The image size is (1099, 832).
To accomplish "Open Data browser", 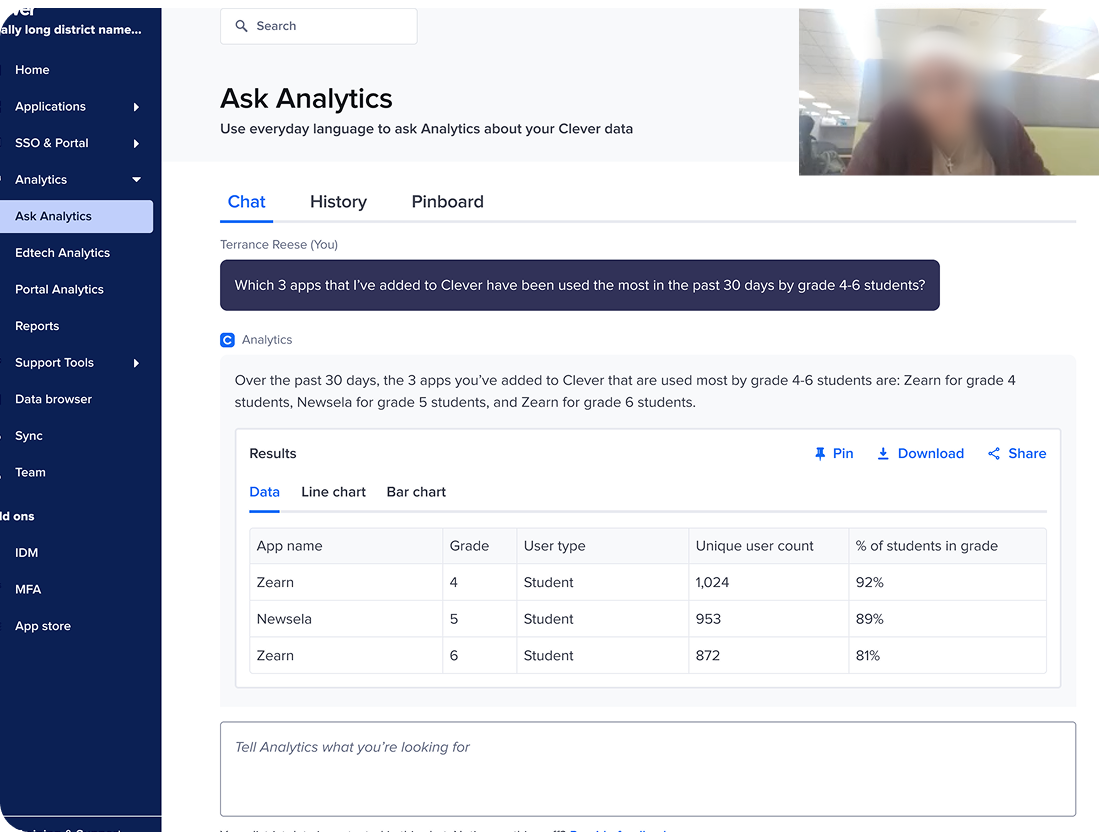I will pos(53,399).
